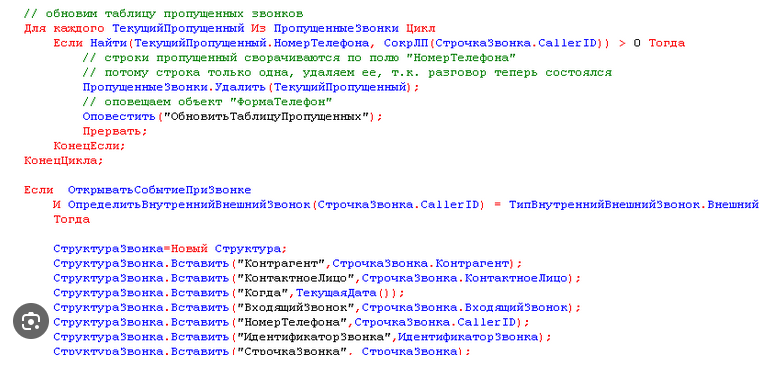Click the line inserting "ИдентификаторЗвонка" into СтруктураЗвонка
The height and width of the screenshot is (365, 759).
[303, 337]
